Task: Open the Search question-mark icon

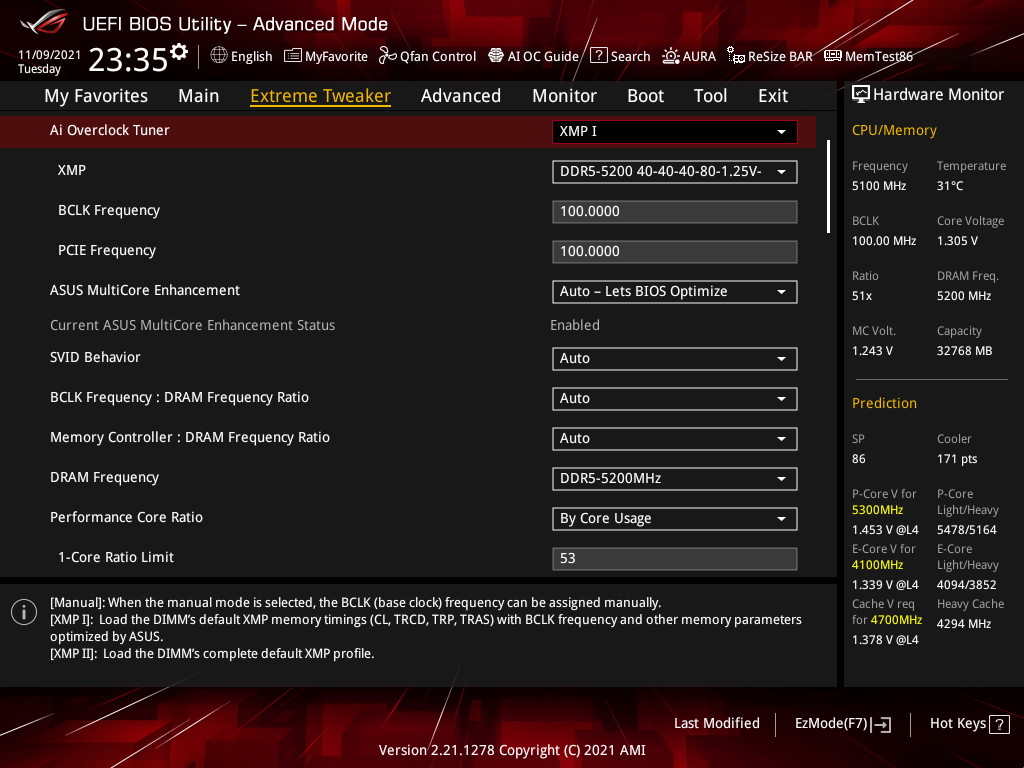Action: coord(598,56)
